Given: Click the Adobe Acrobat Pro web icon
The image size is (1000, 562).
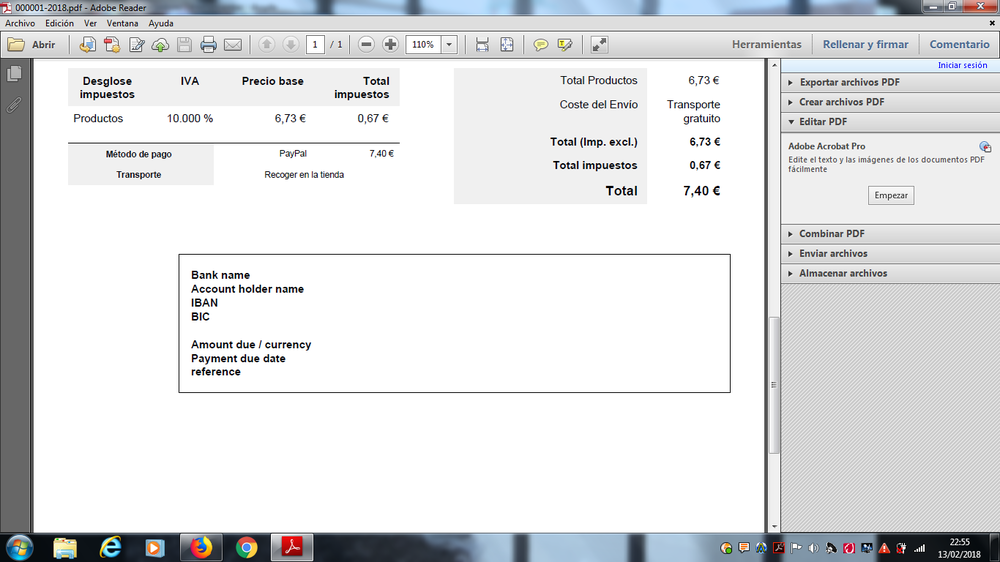Looking at the screenshot, I should (985, 147).
